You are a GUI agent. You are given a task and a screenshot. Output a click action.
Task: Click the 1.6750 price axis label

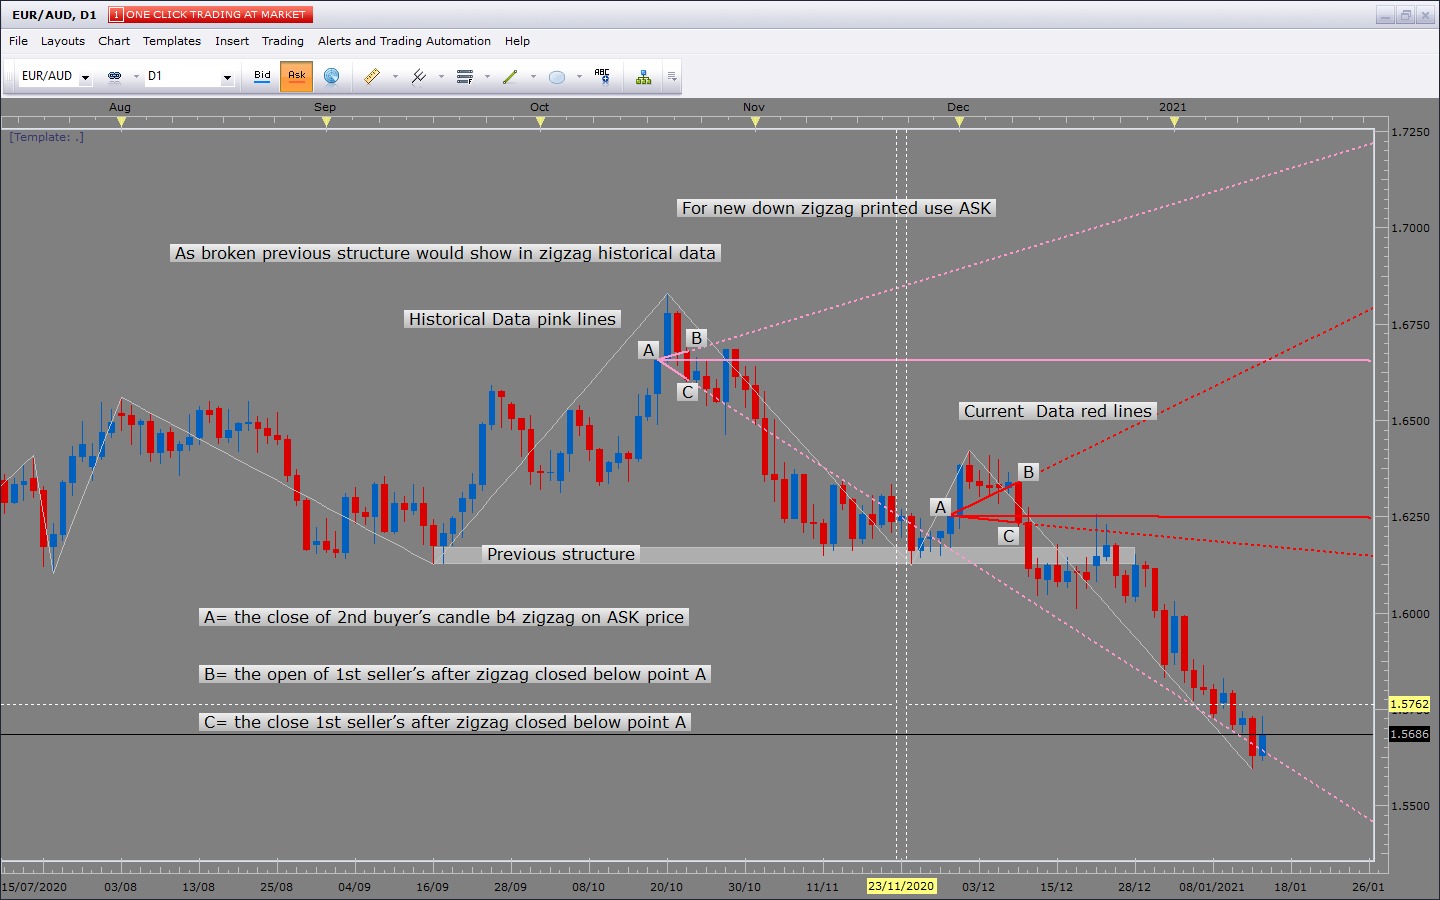(1410, 325)
